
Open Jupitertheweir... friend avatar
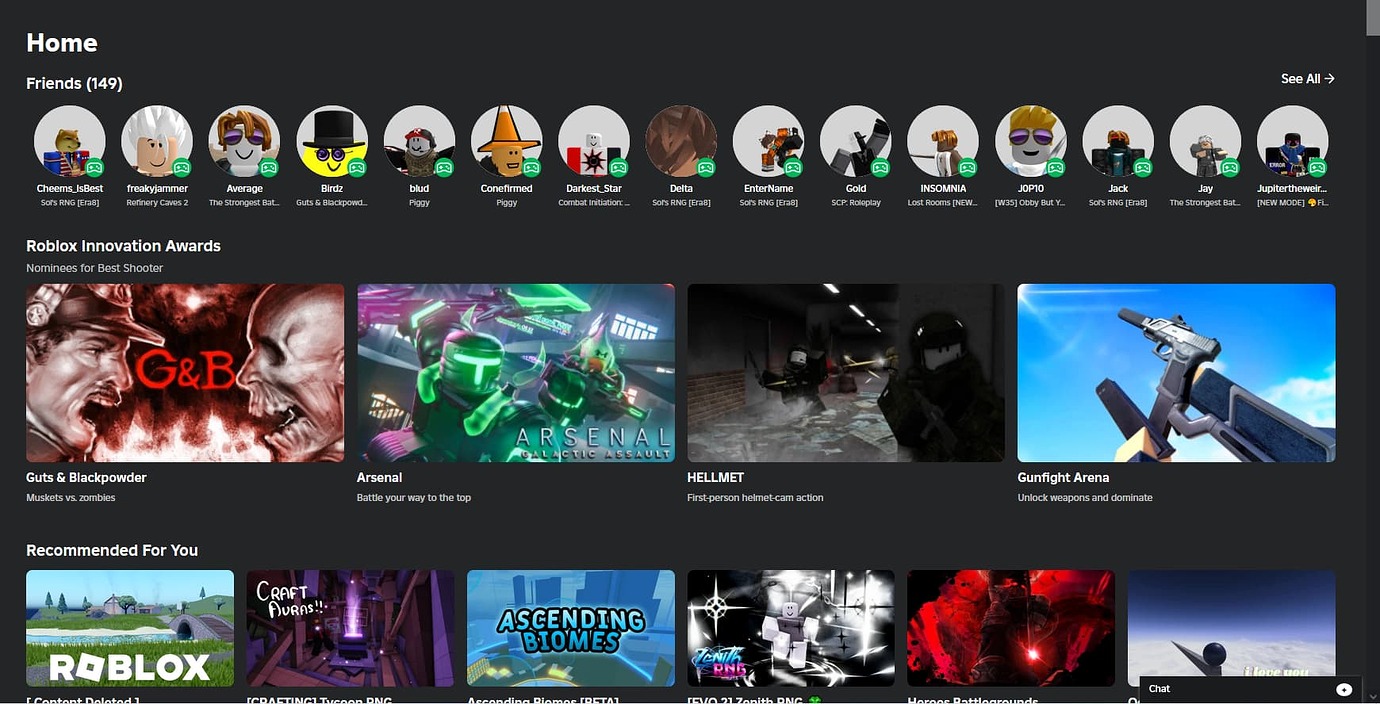1293,141
